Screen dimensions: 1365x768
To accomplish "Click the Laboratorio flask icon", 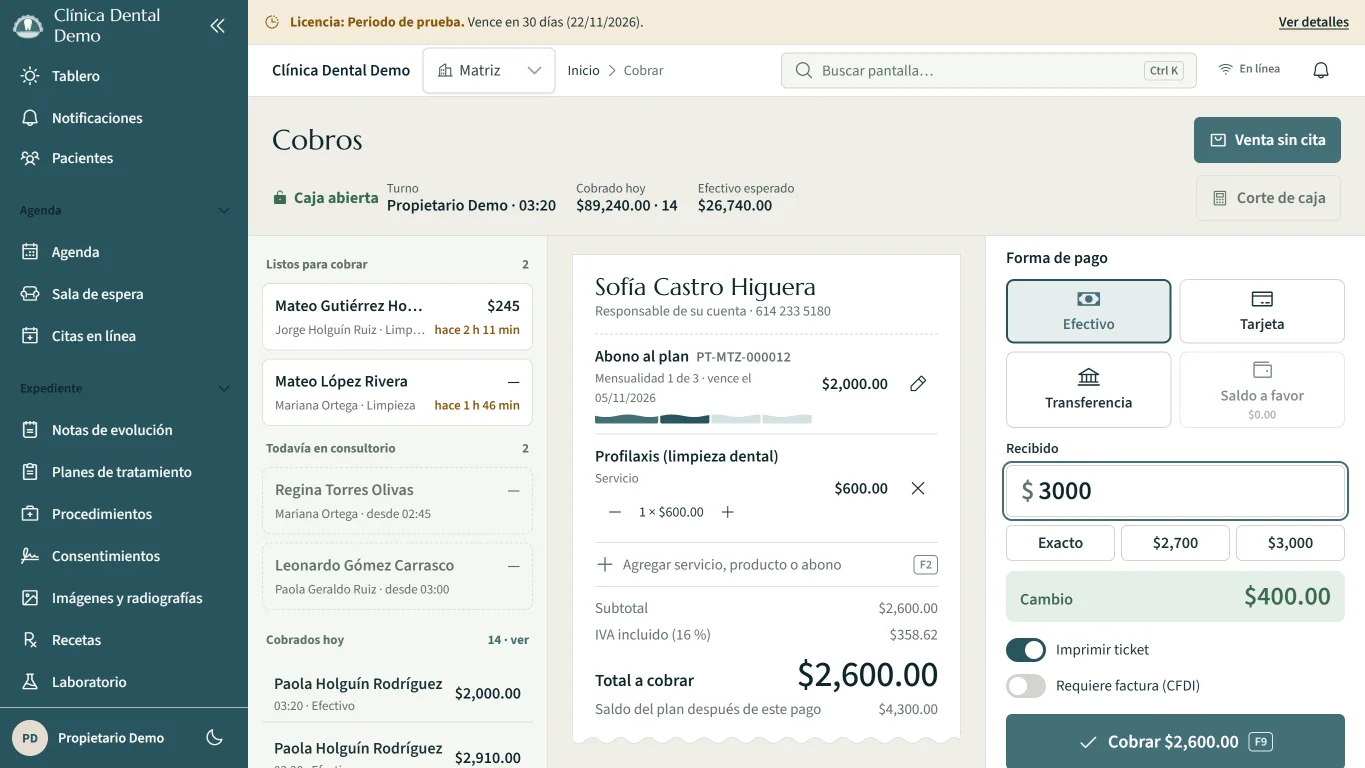I will [30, 682].
